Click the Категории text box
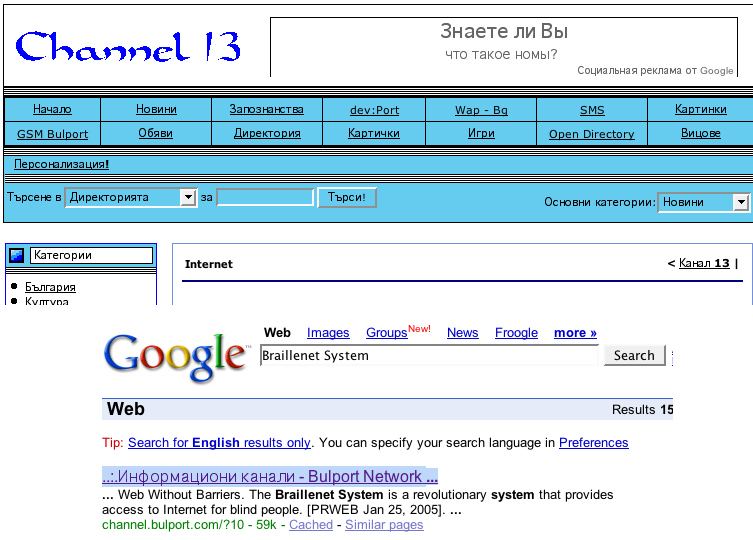 [91, 255]
